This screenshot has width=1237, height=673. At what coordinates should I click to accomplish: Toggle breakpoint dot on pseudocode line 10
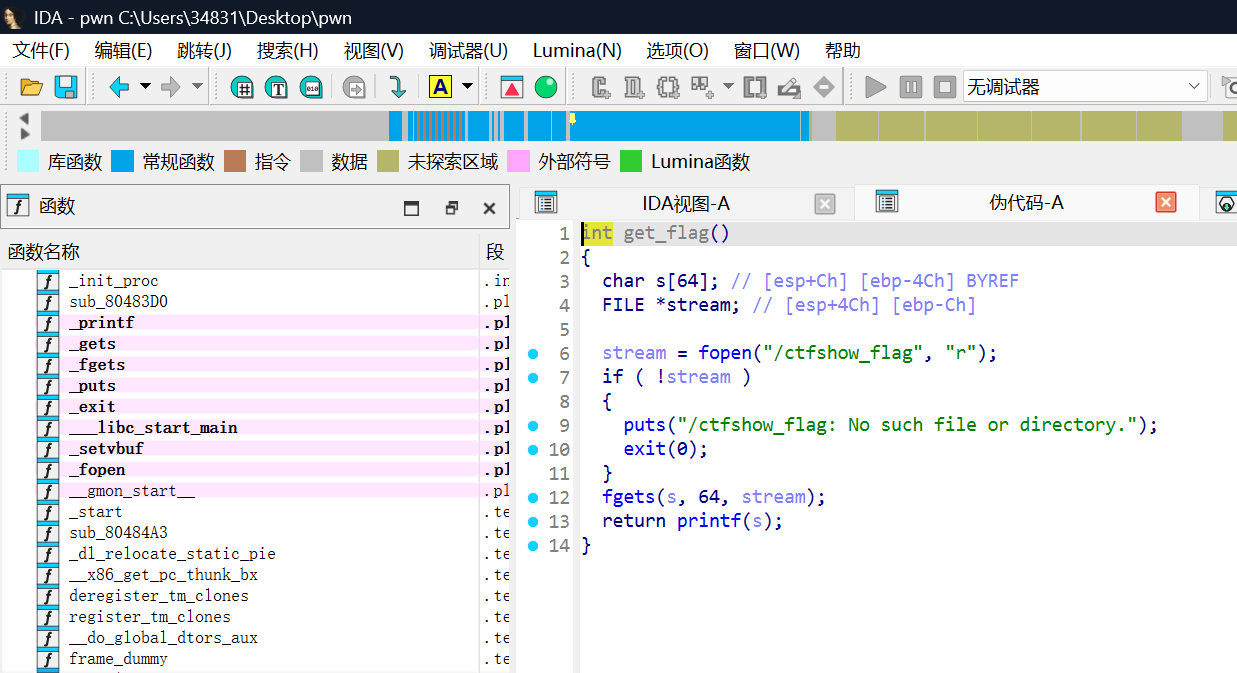point(533,449)
